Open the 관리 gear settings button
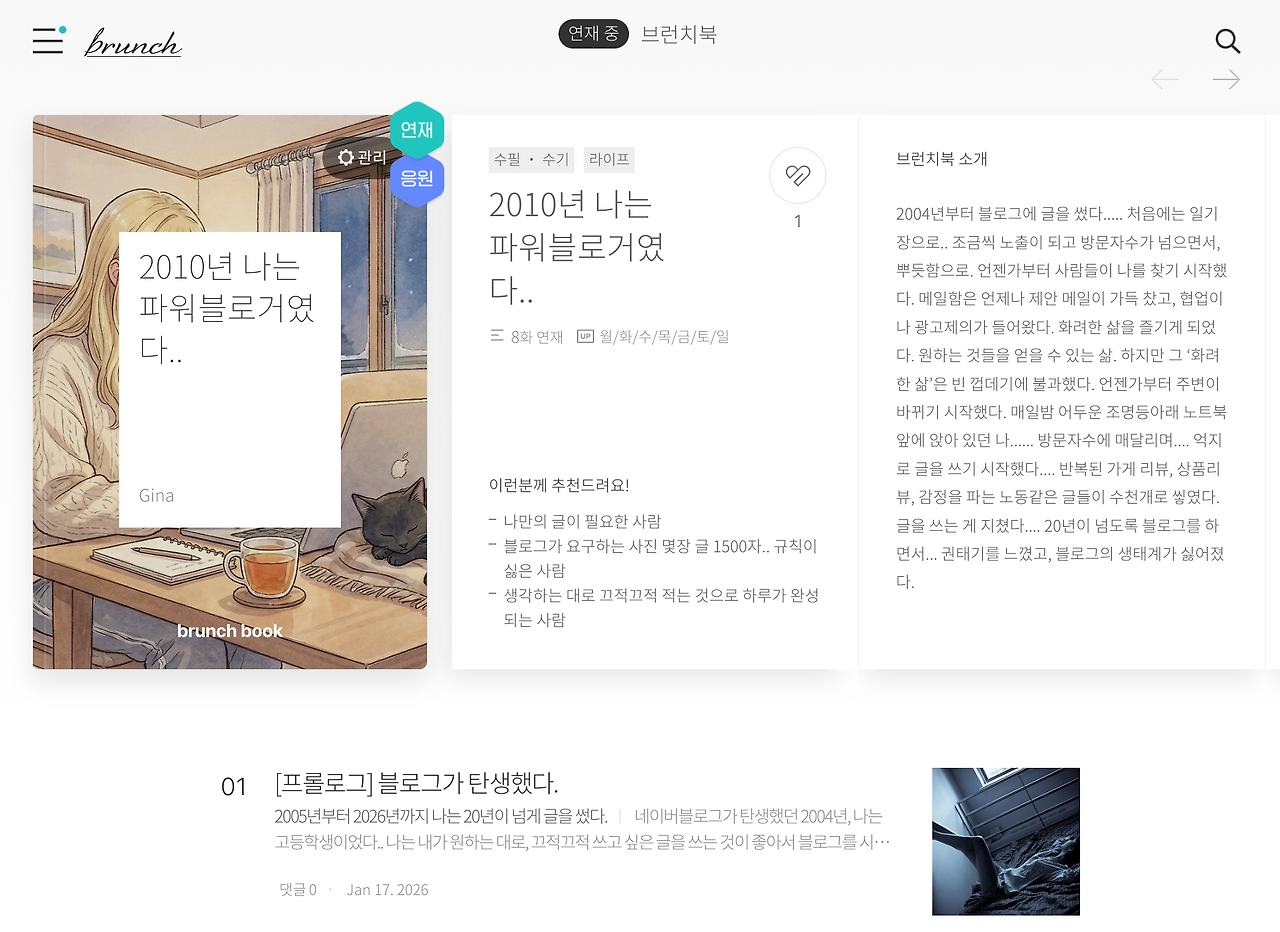The image size is (1280, 932). coord(362,157)
